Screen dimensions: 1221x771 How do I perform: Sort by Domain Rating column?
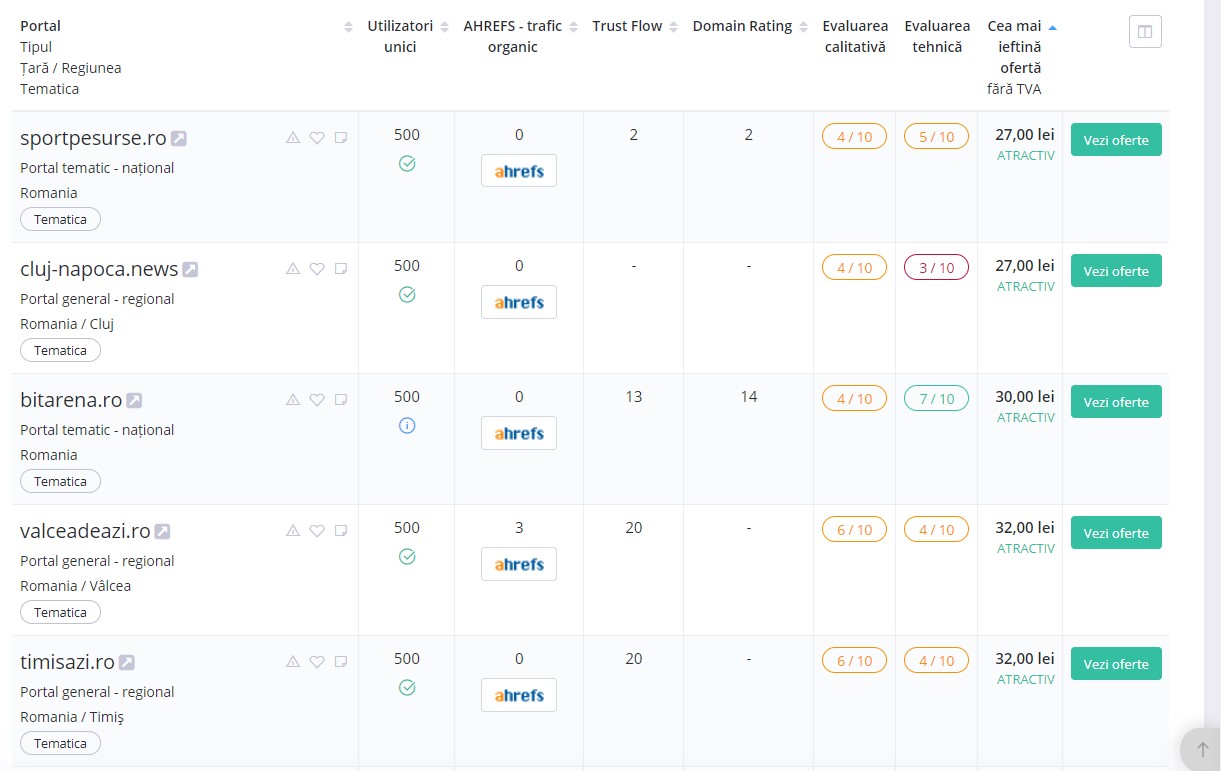(803, 27)
